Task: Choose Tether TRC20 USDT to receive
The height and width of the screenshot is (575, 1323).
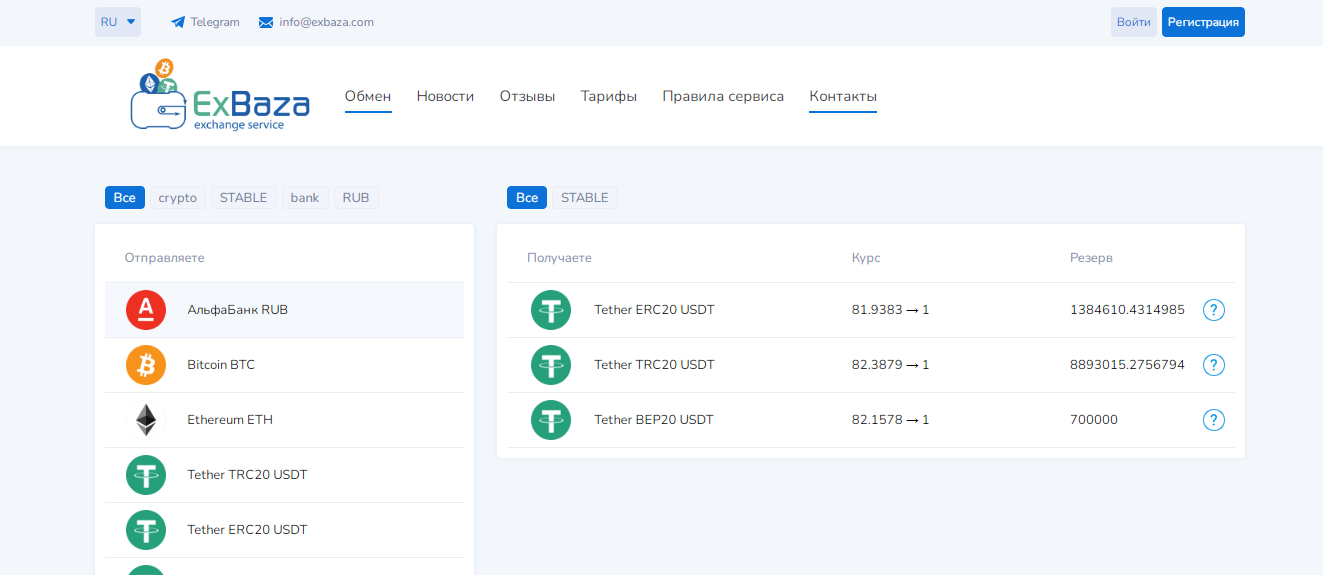Action: 871,365
